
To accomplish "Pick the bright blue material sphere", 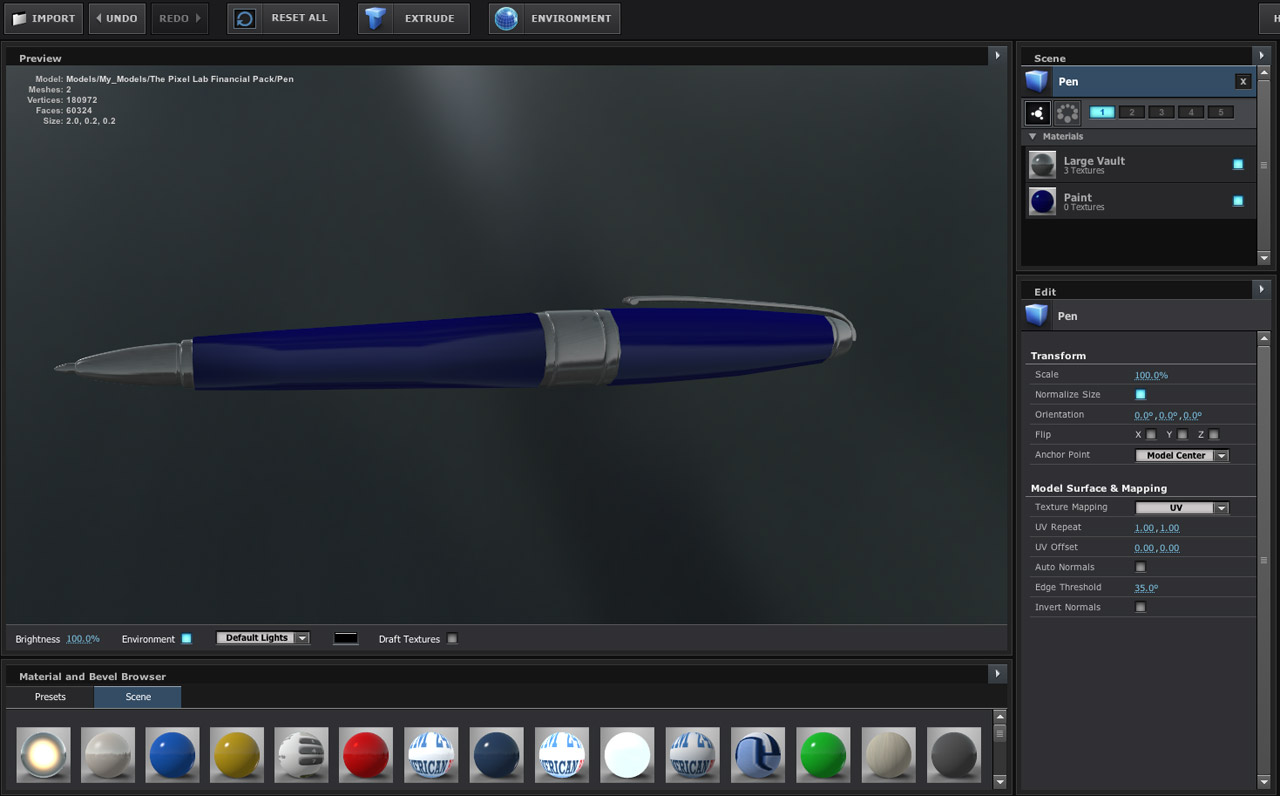I will click(x=172, y=754).
